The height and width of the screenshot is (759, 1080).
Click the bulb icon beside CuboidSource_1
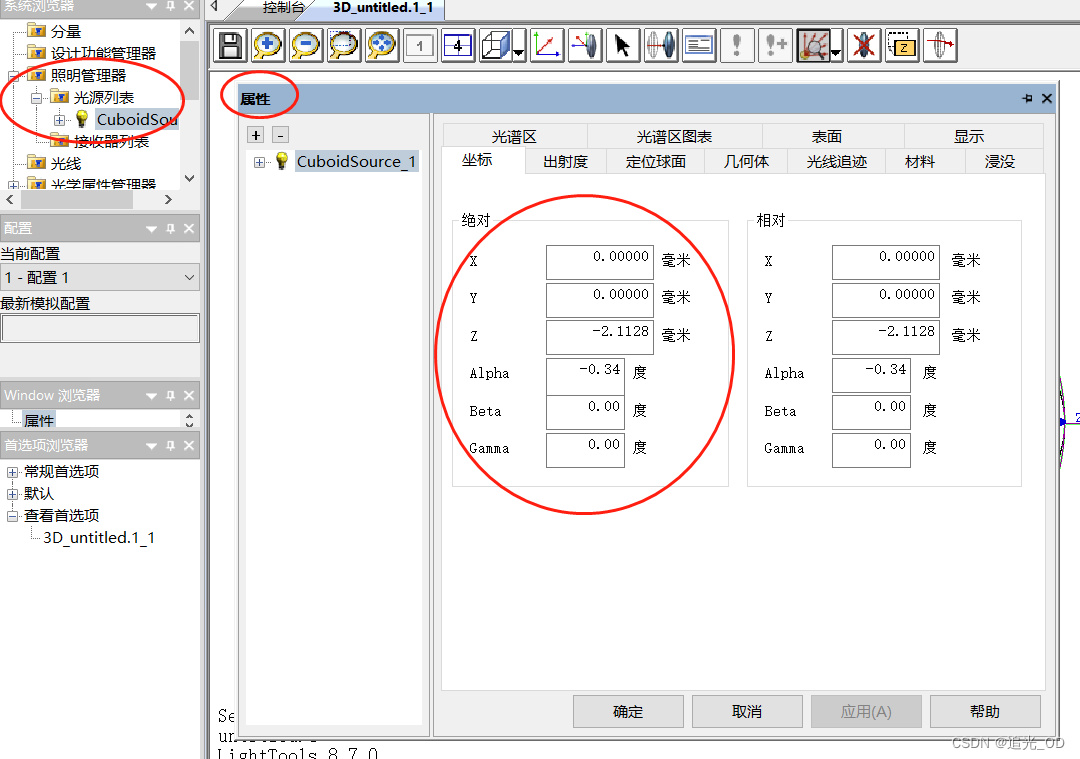coord(282,161)
